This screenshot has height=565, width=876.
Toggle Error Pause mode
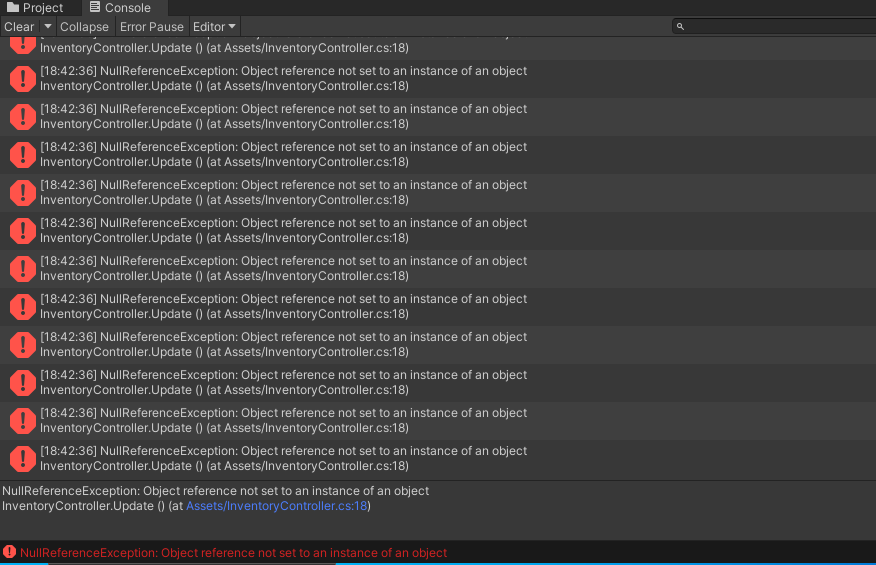click(151, 27)
